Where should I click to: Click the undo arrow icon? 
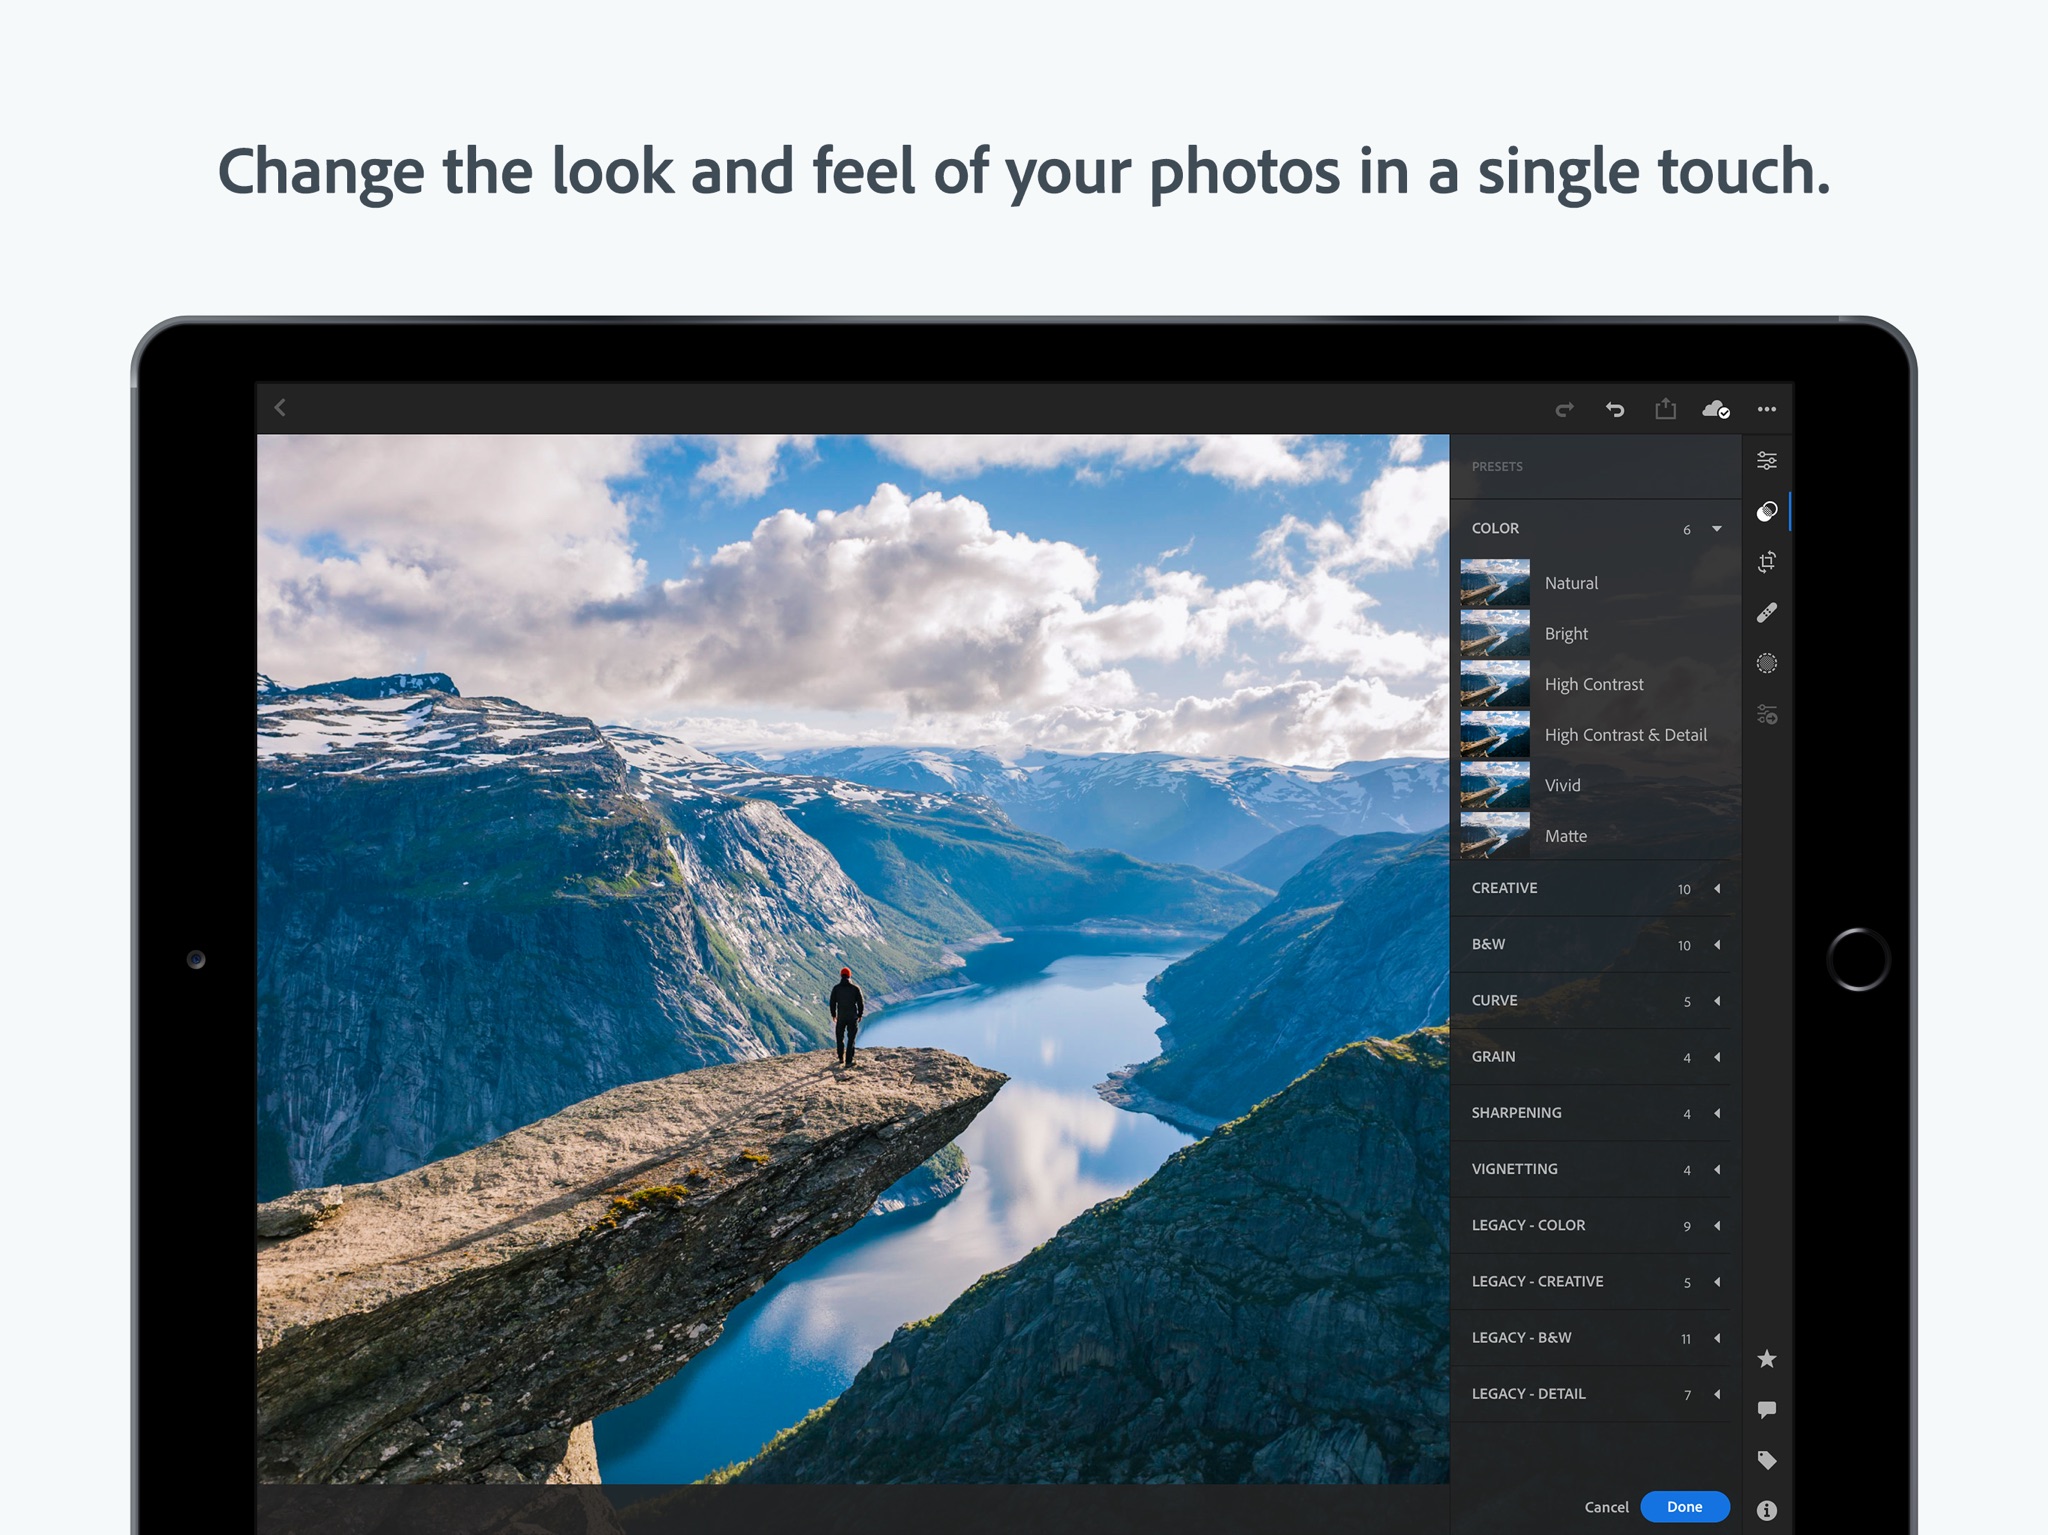[1615, 409]
